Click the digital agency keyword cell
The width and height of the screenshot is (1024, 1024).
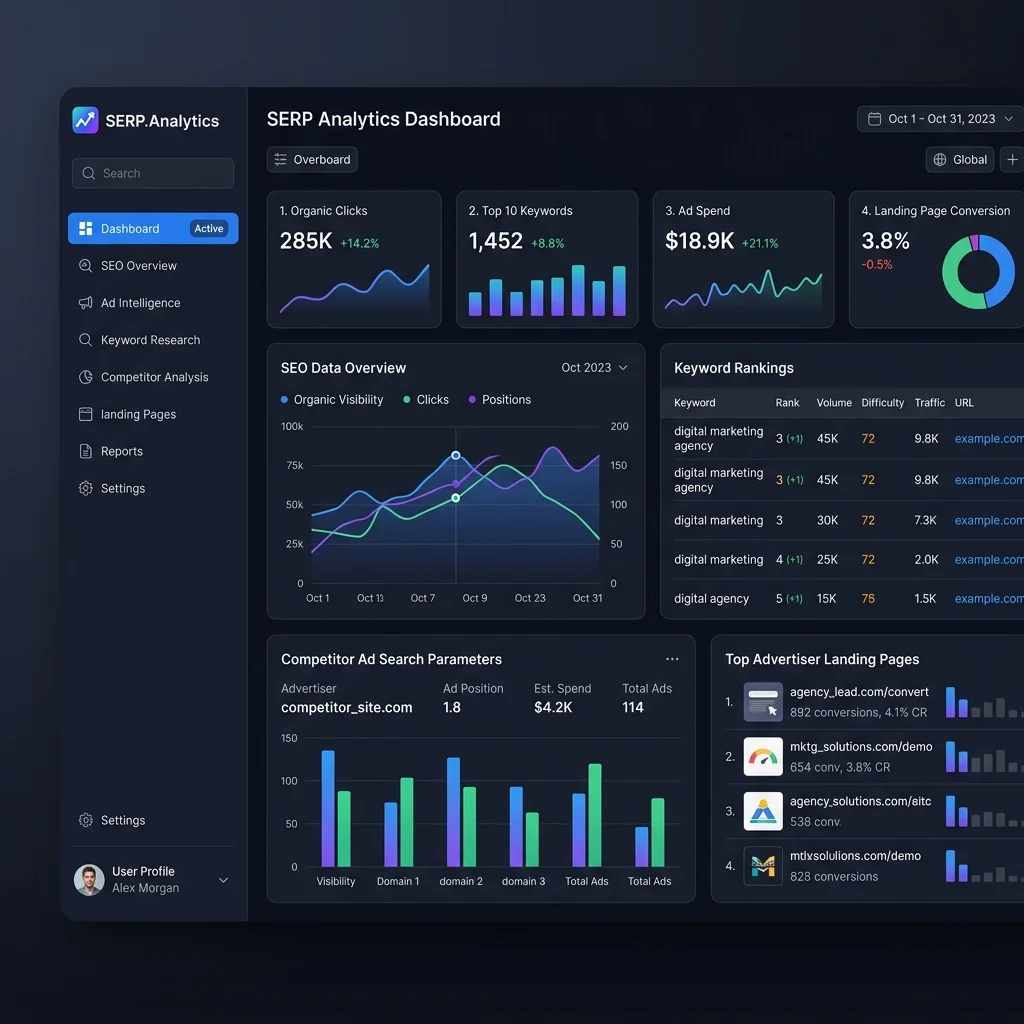coord(711,599)
